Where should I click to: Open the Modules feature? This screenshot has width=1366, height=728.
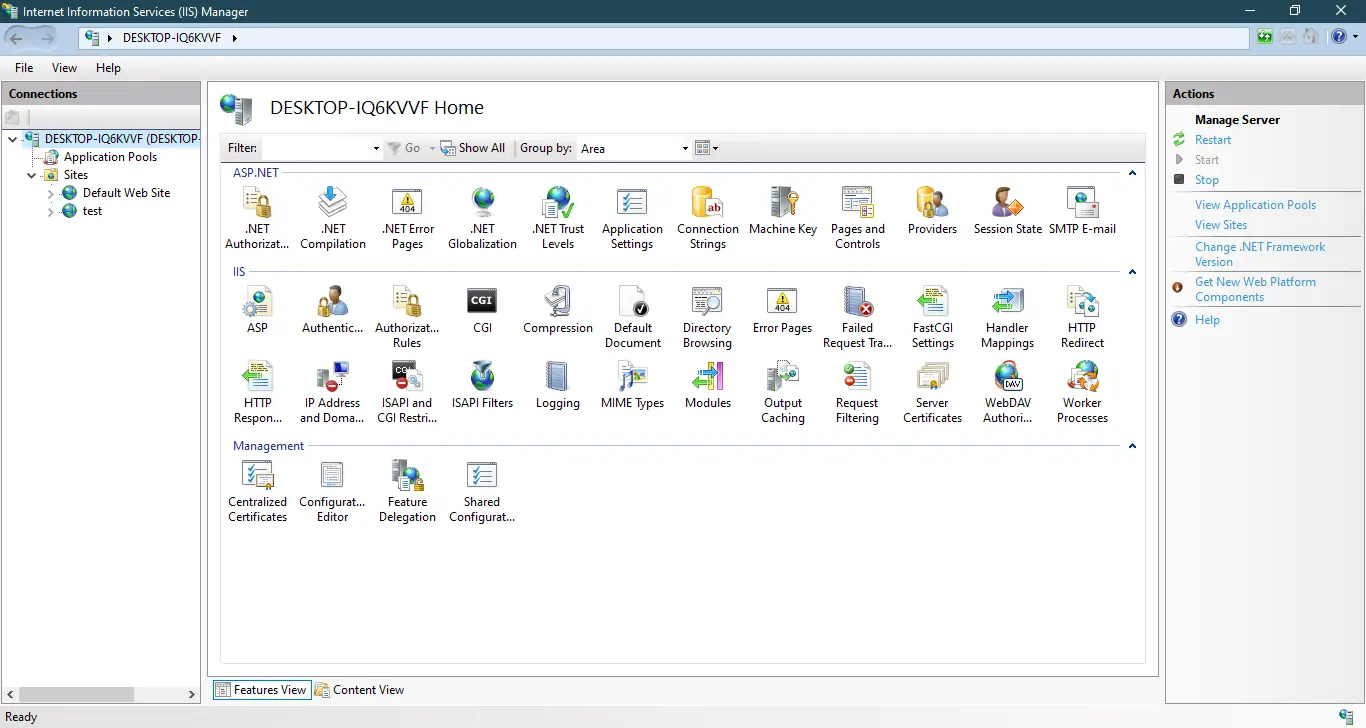coord(708,385)
